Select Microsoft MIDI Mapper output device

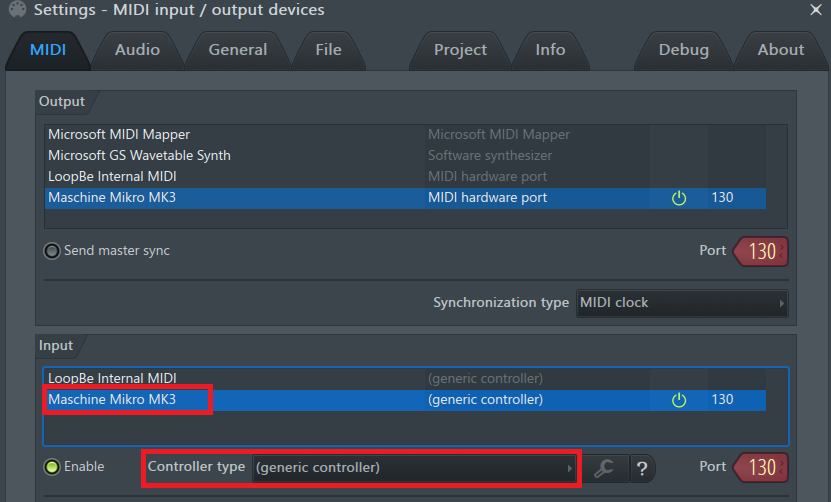119,134
